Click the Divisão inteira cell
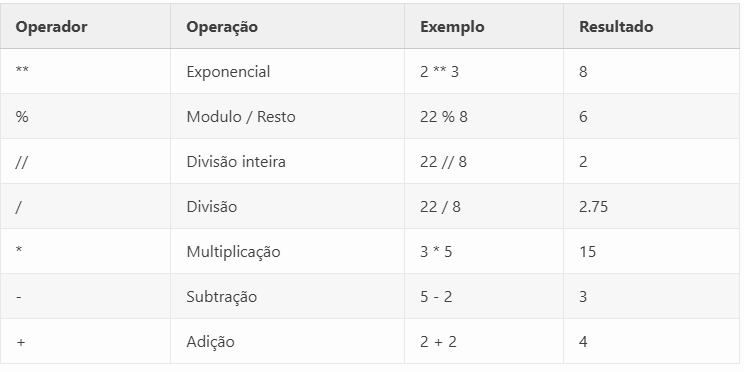Image resolution: width=744 pixels, height=372 pixels. 288,161
